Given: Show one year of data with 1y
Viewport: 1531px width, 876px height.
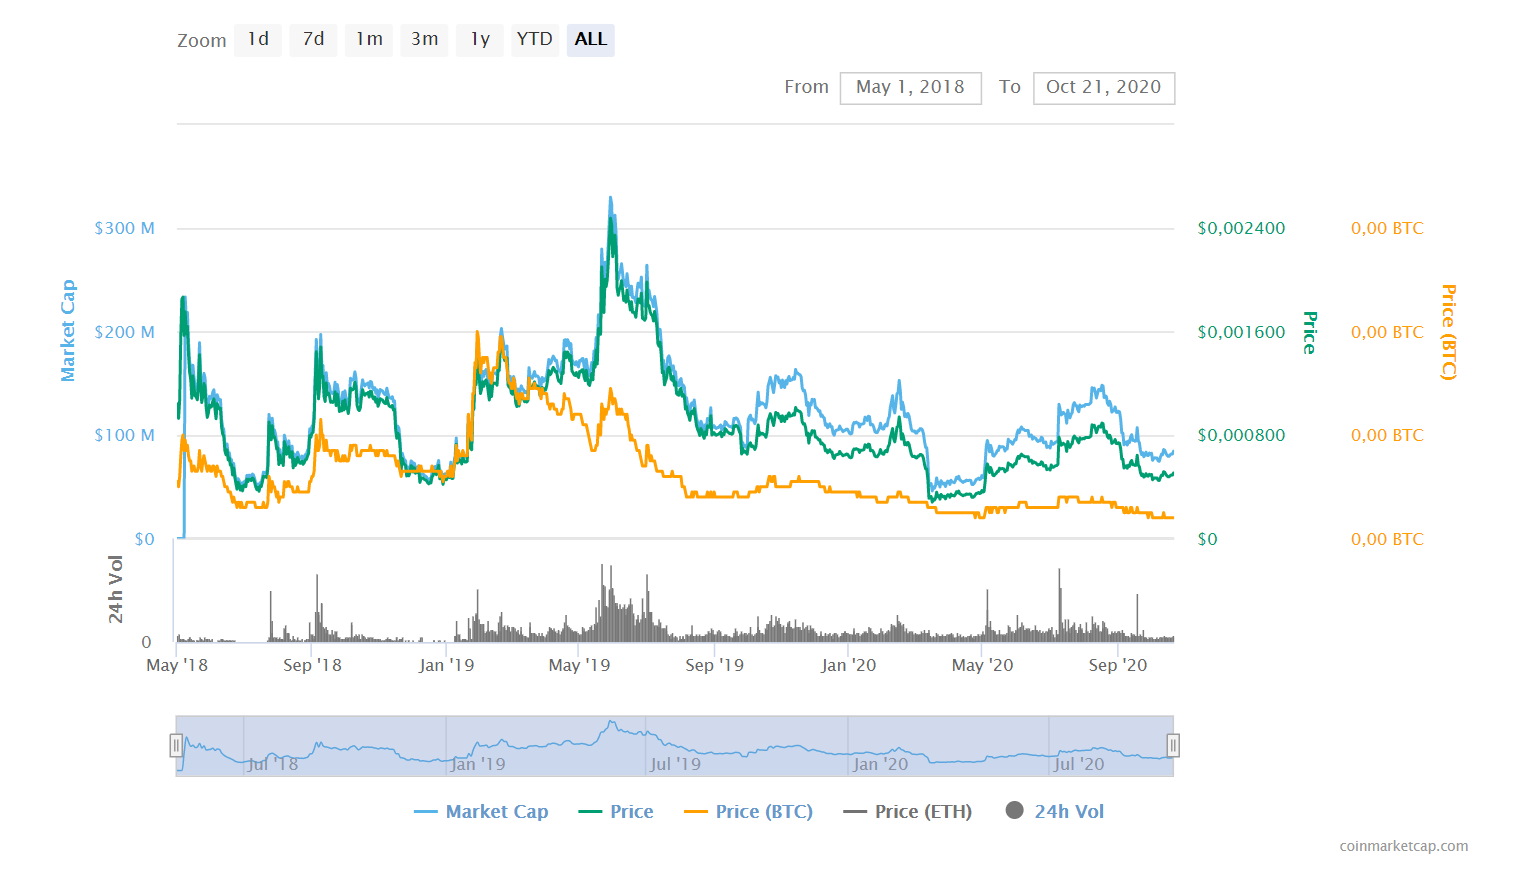Looking at the screenshot, I should tap(479, 39).
